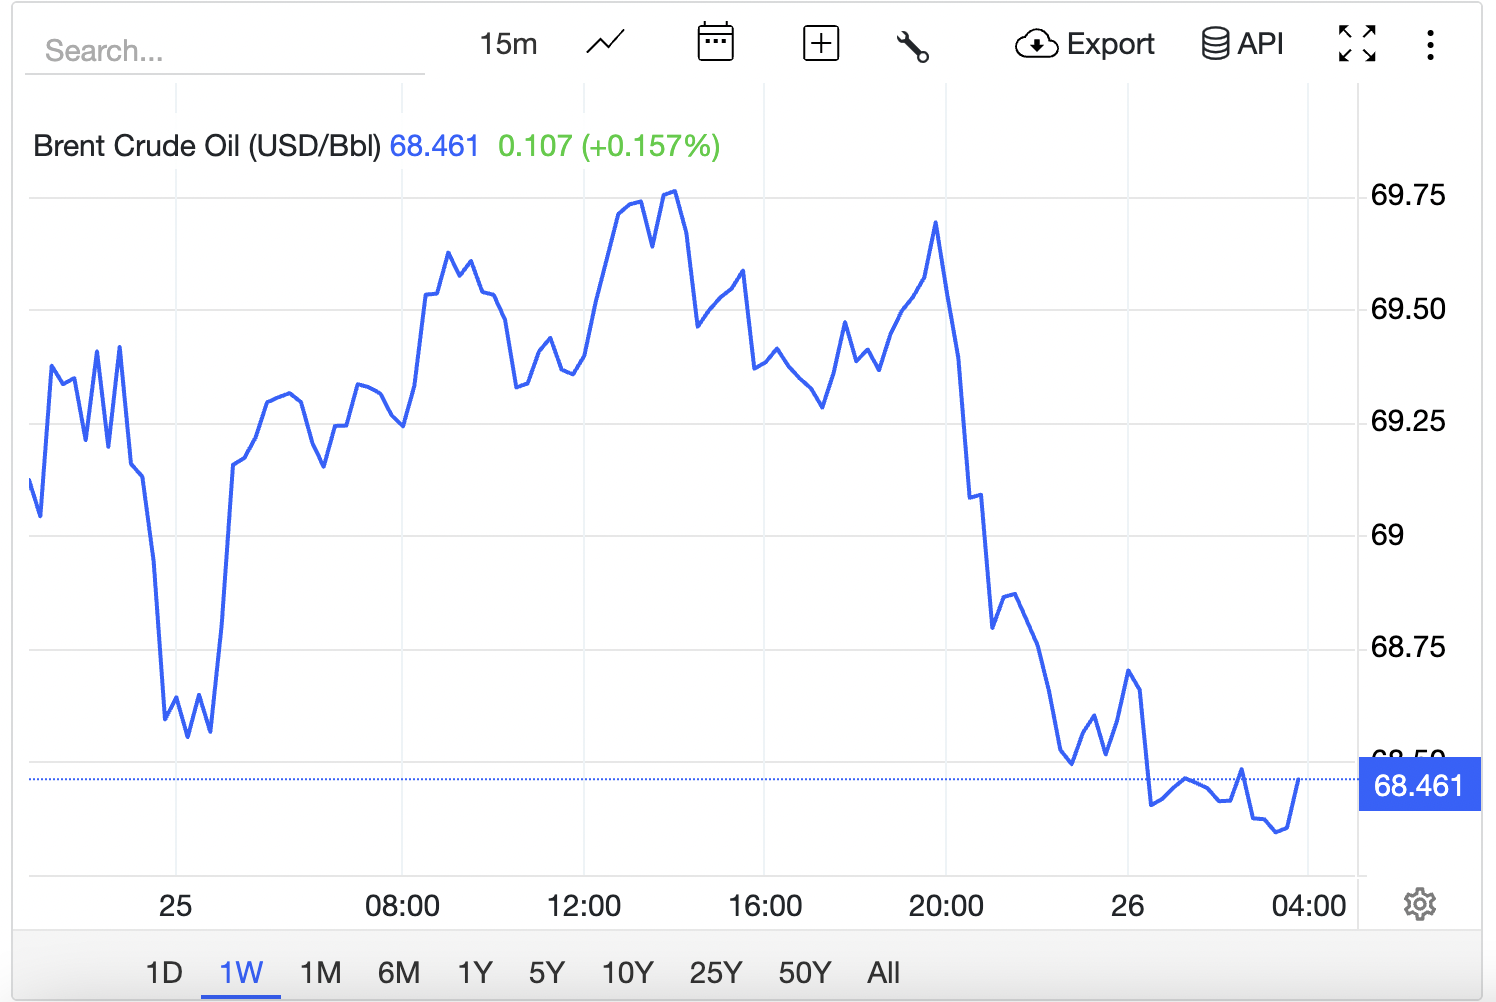Show All historical data range
This screenshot has width=1496, height=1002.
point(884,972)
